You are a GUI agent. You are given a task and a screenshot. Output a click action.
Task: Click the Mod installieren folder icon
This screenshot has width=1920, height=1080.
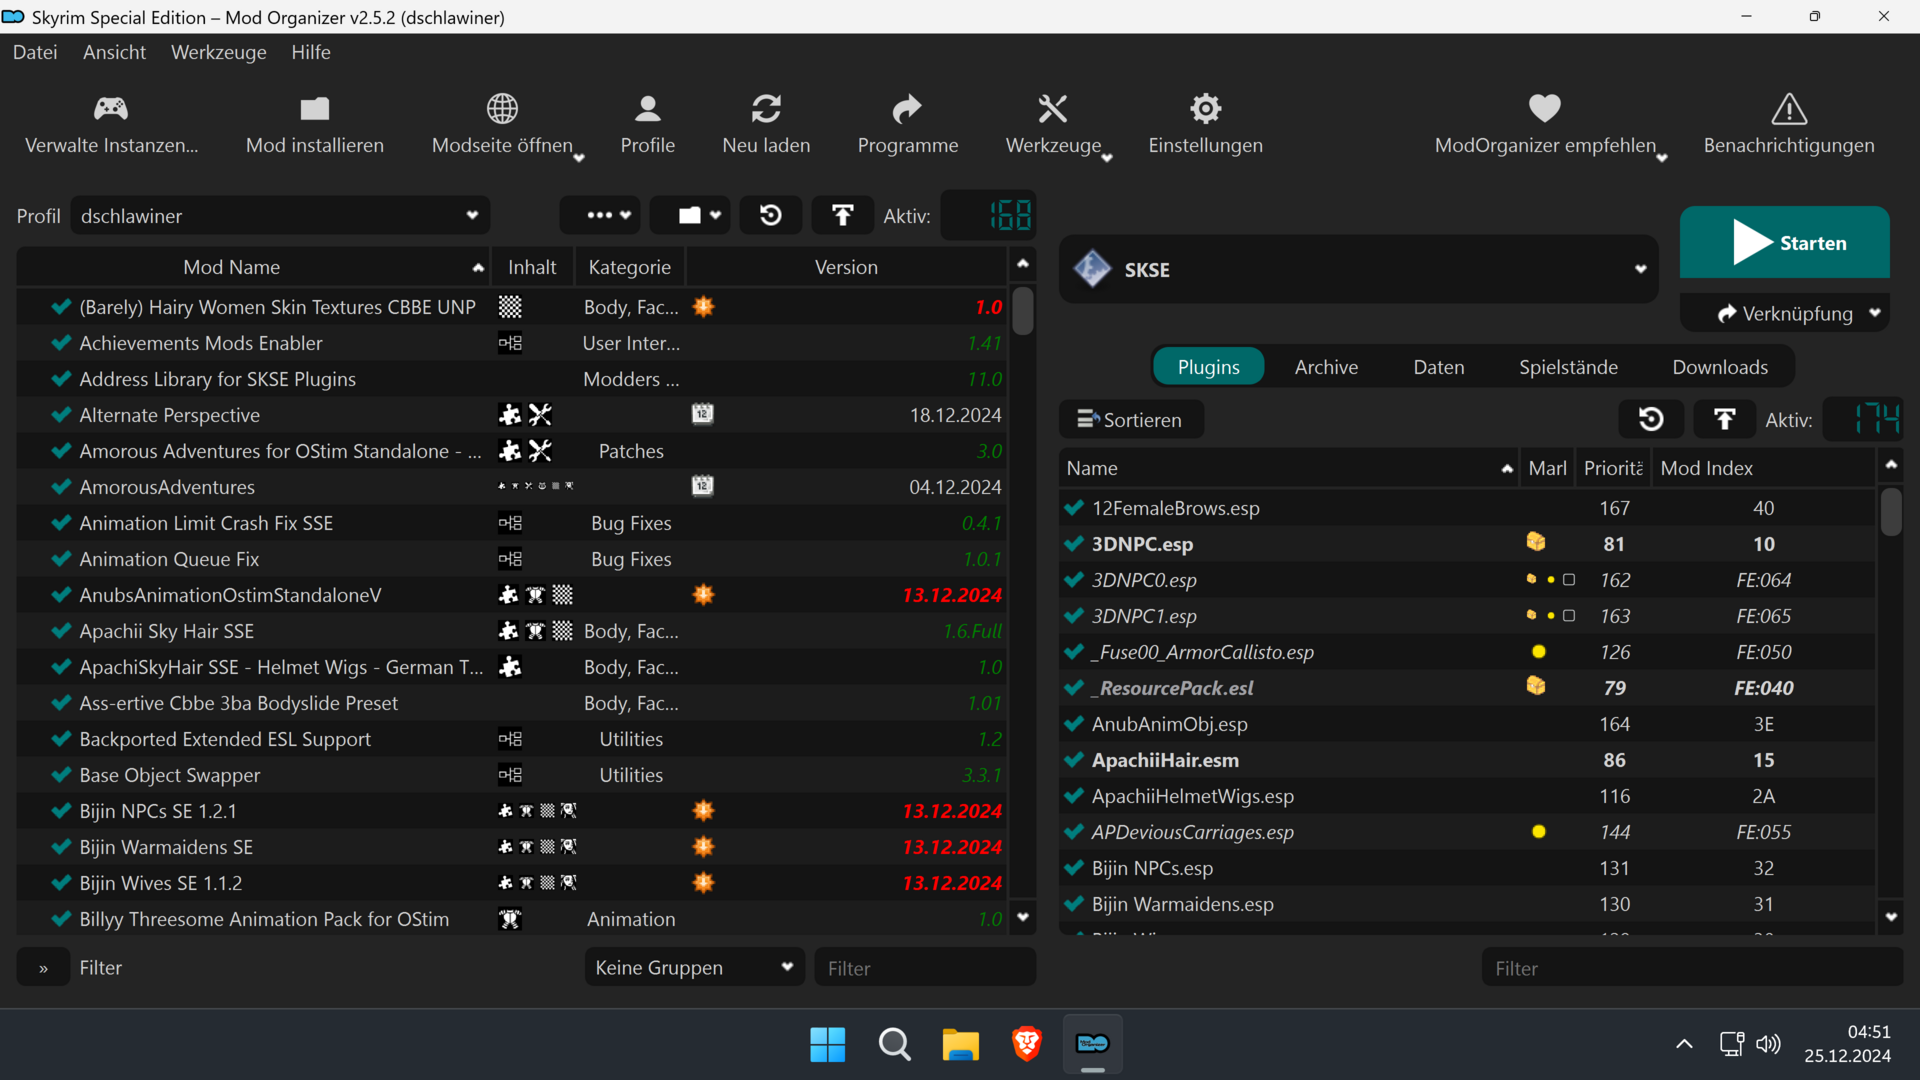[315, 108]
